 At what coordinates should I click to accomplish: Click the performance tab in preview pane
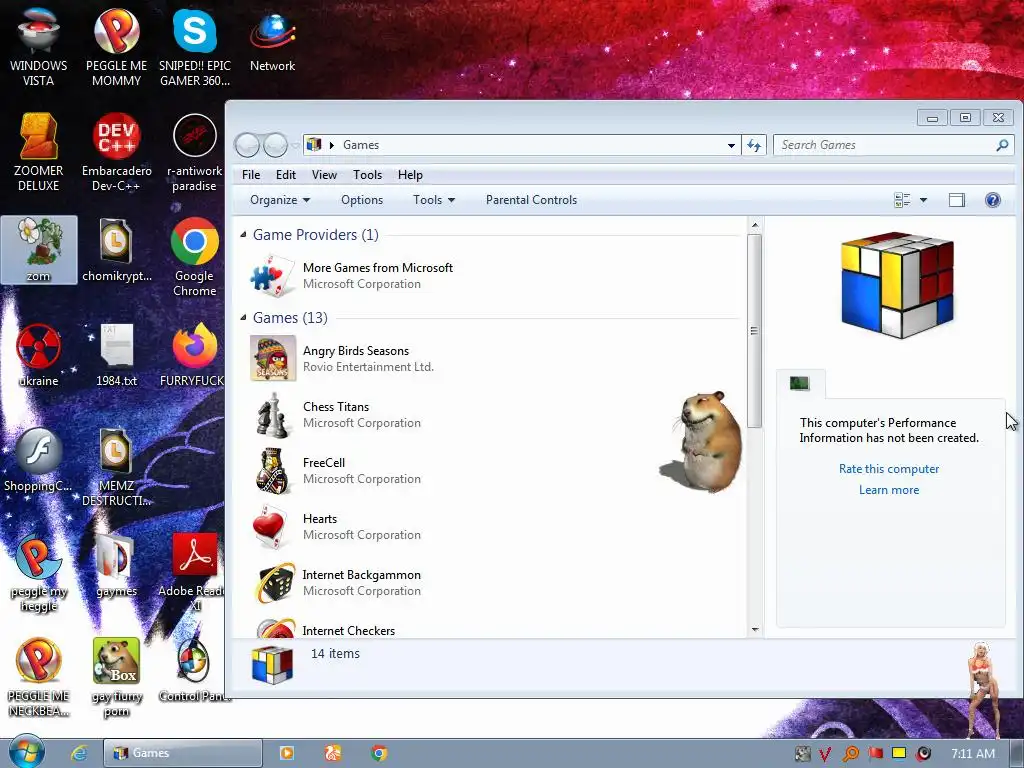click(800, 383)
